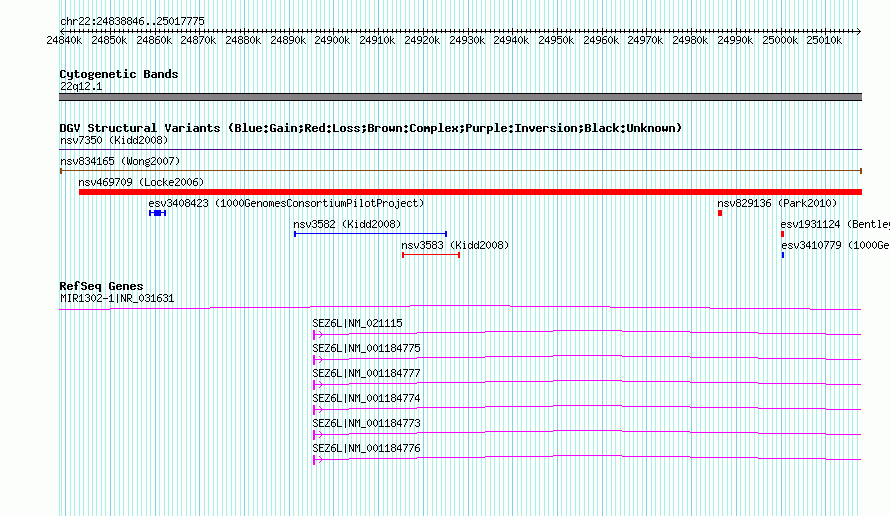
Task: Click the RefSeq Genes track title
Action: [x=101, y=286]
